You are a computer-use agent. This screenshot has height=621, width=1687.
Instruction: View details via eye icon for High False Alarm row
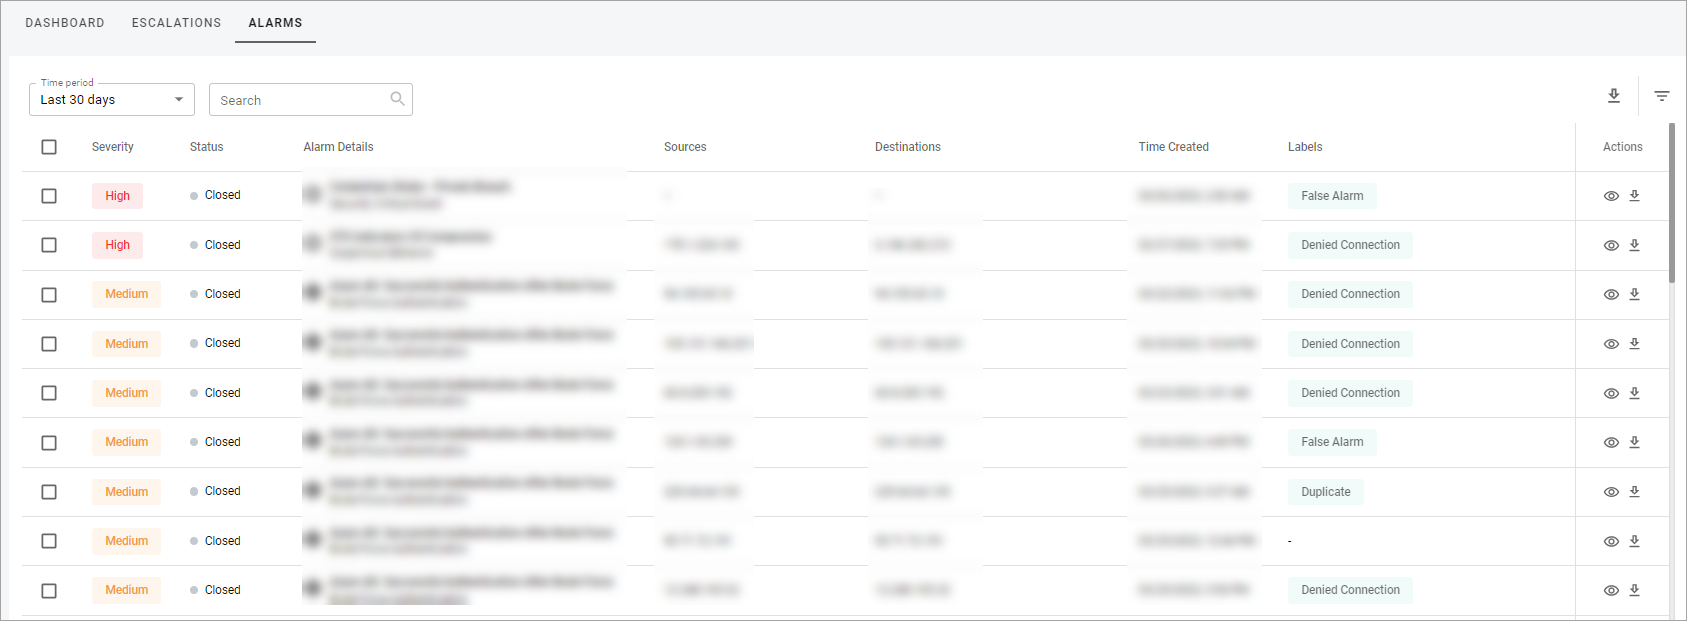pos(1611,196)
